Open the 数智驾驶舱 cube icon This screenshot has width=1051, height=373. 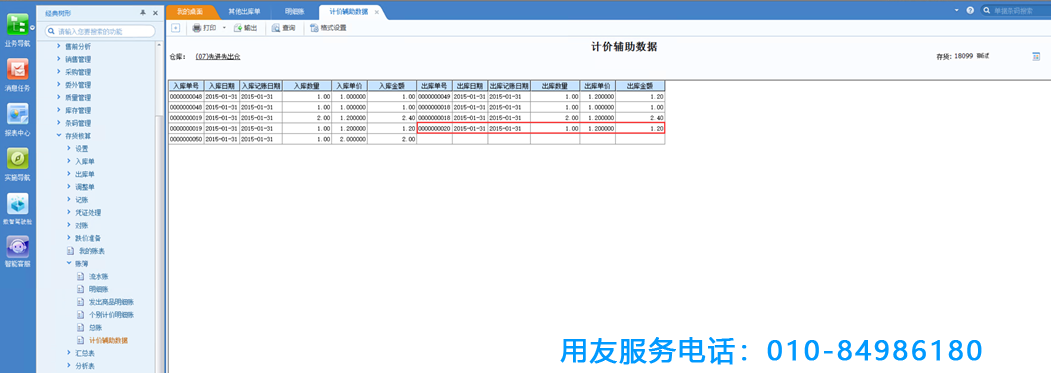[17, 203]
